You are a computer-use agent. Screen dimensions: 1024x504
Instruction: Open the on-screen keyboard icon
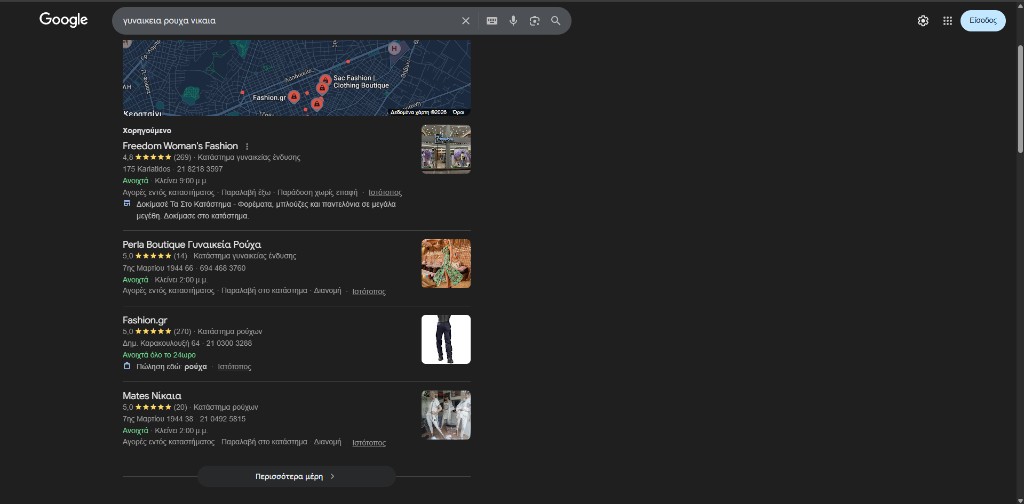492,21
